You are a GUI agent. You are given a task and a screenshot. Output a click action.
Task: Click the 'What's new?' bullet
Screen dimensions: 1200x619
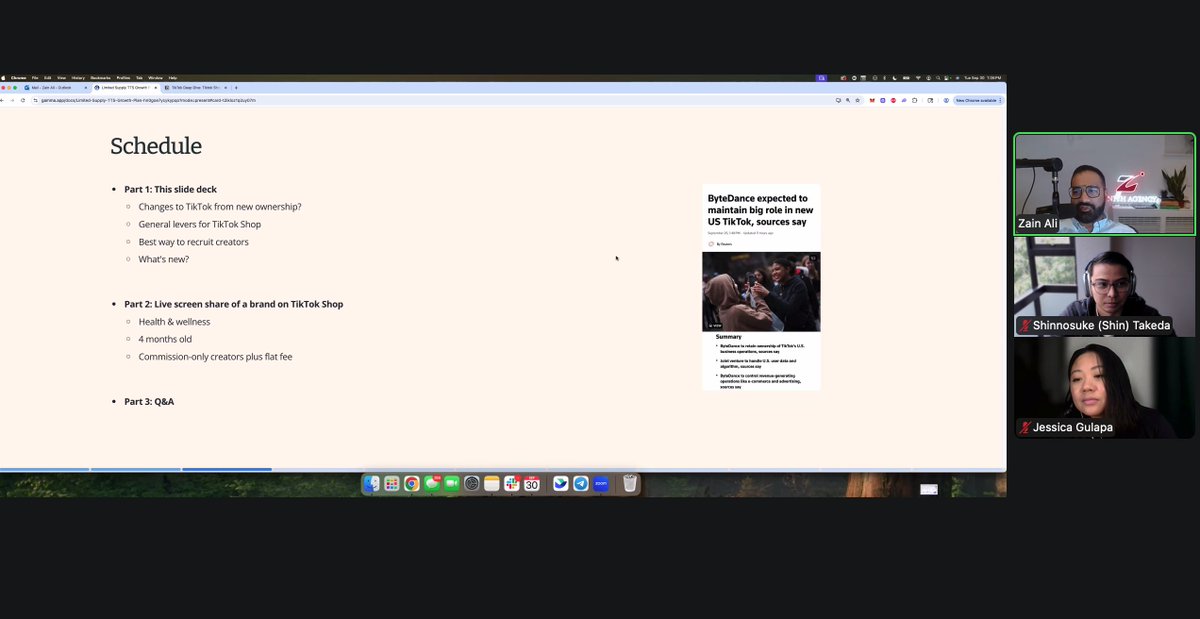(164, 259)
